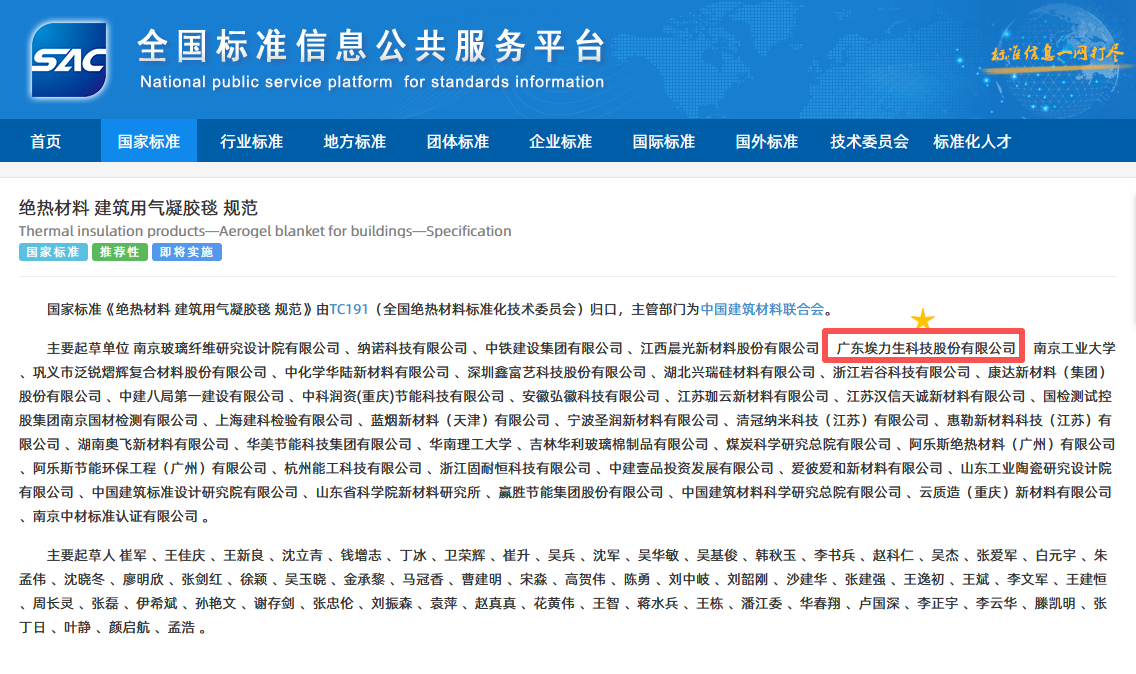
Task: Click the blue 即将实施 badge
Action: pos(186,252)
